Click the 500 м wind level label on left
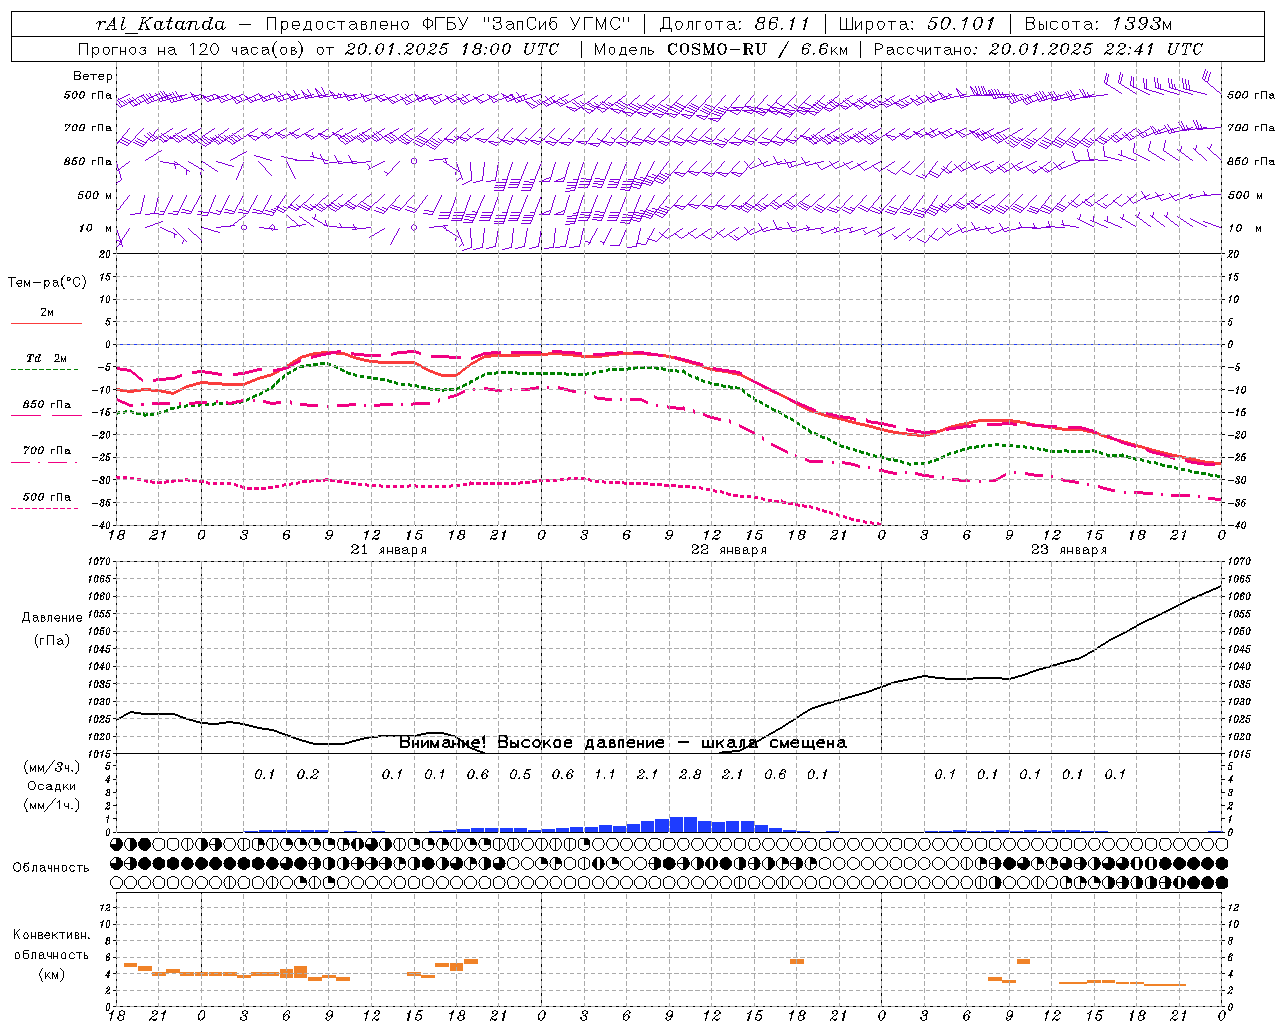The image size is (1280, 1024). pyautogui.click(x=96, y=196)
